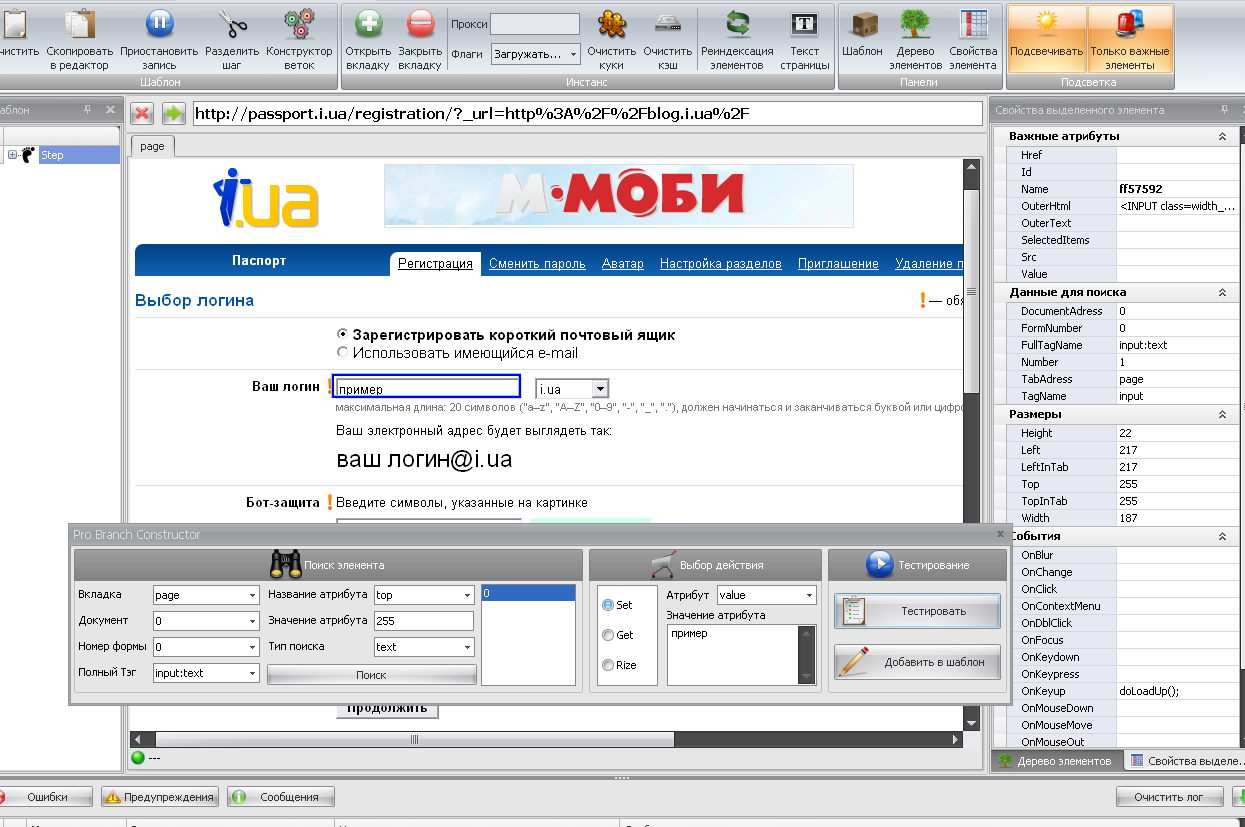Click binoculars Поиск элемента header icon
Screen dimensions: 1245x827
pyautogui.click(x=286, y=565)
